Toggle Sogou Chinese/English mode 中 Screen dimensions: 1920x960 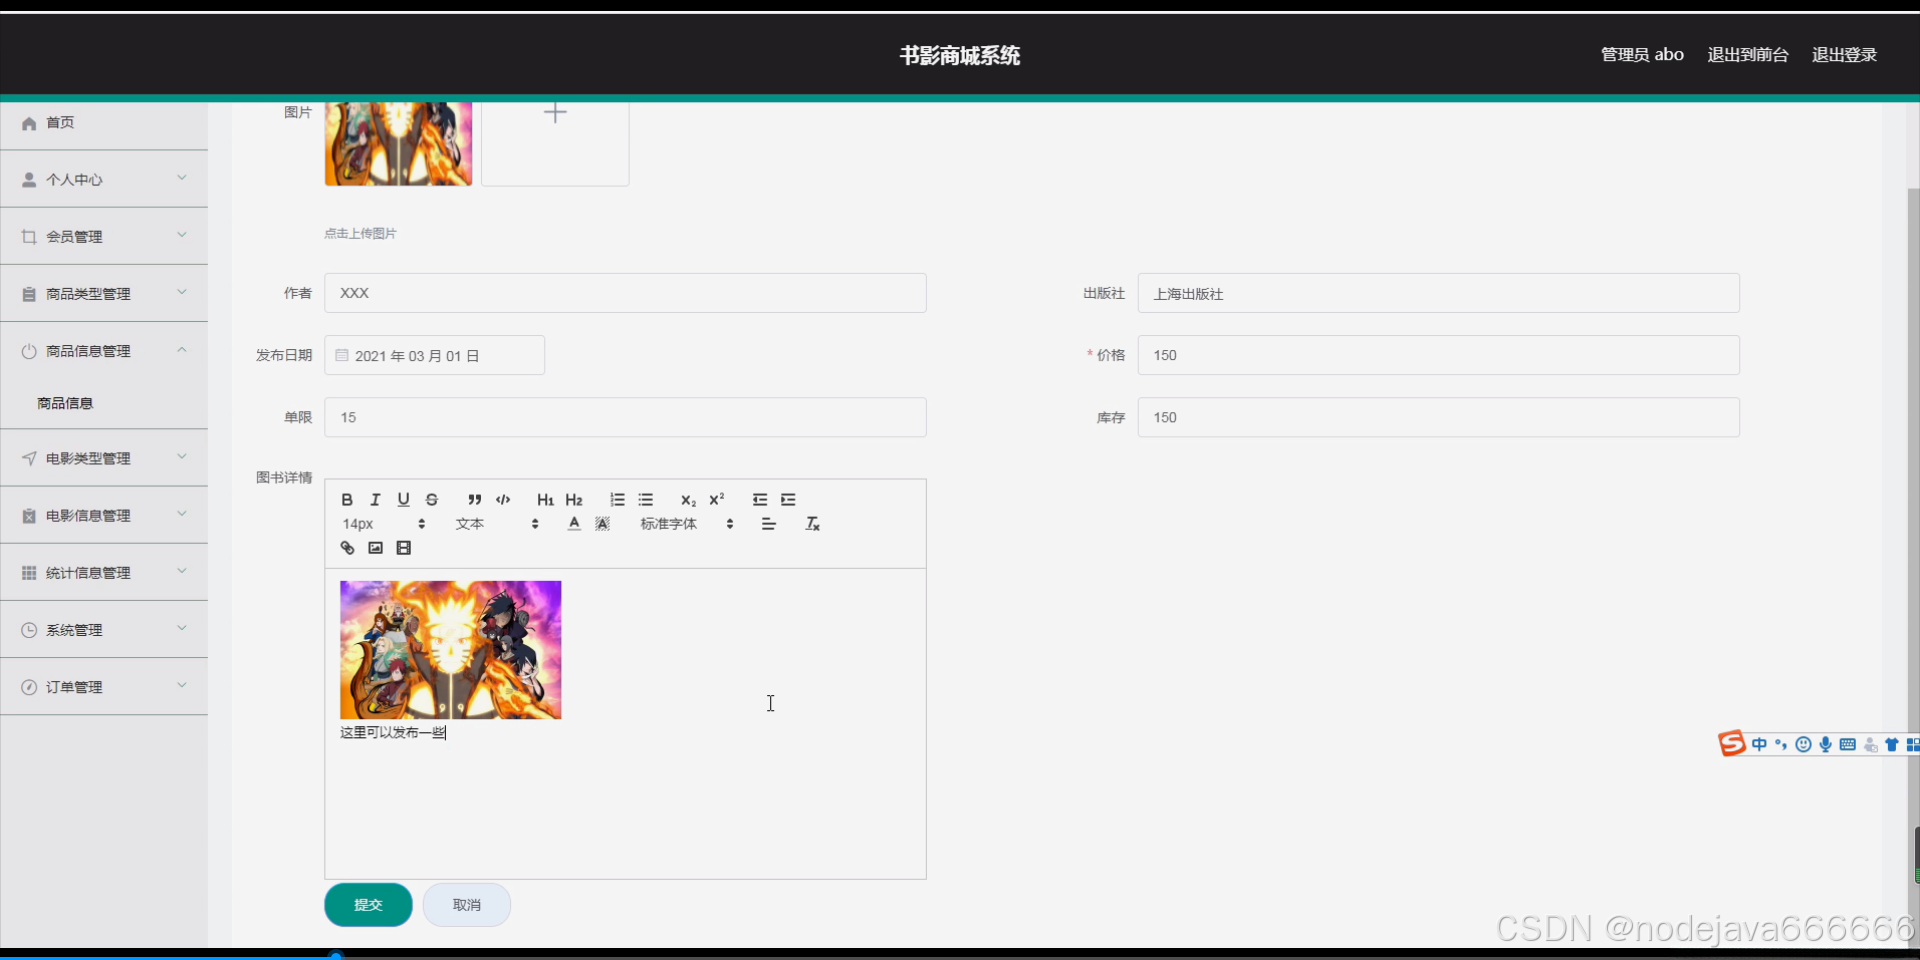coord(1759,744)
